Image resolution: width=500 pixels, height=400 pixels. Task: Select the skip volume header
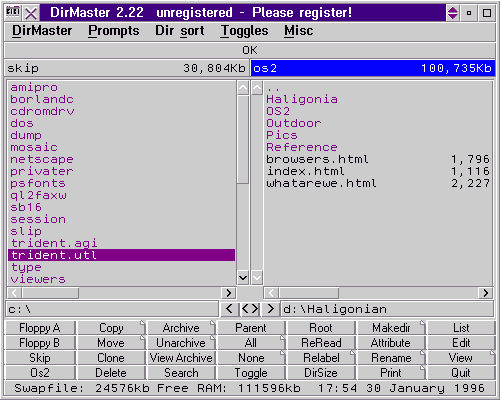point(127,68)
